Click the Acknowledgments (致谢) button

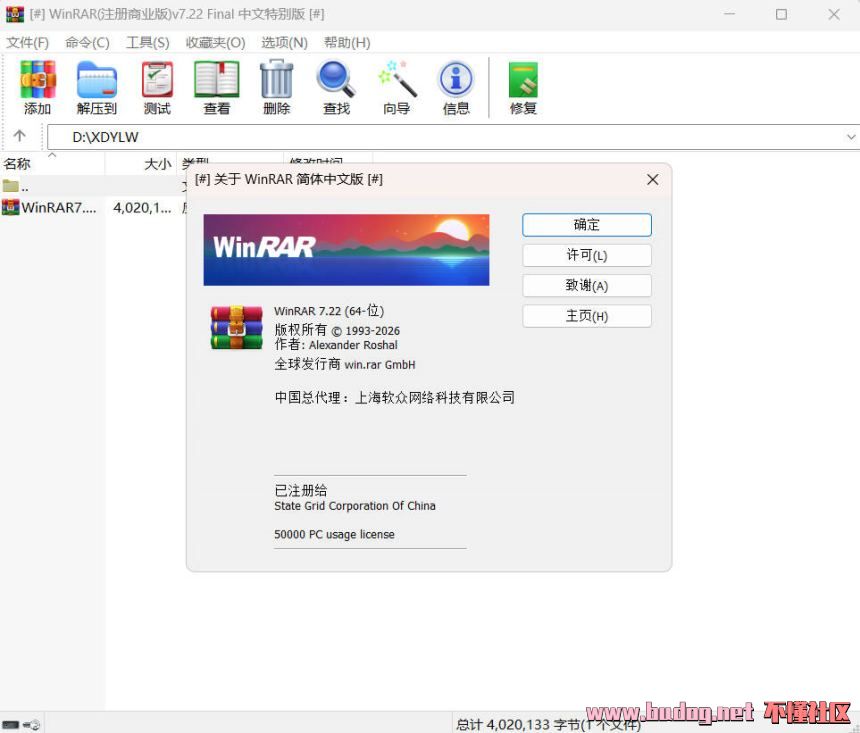587,285
